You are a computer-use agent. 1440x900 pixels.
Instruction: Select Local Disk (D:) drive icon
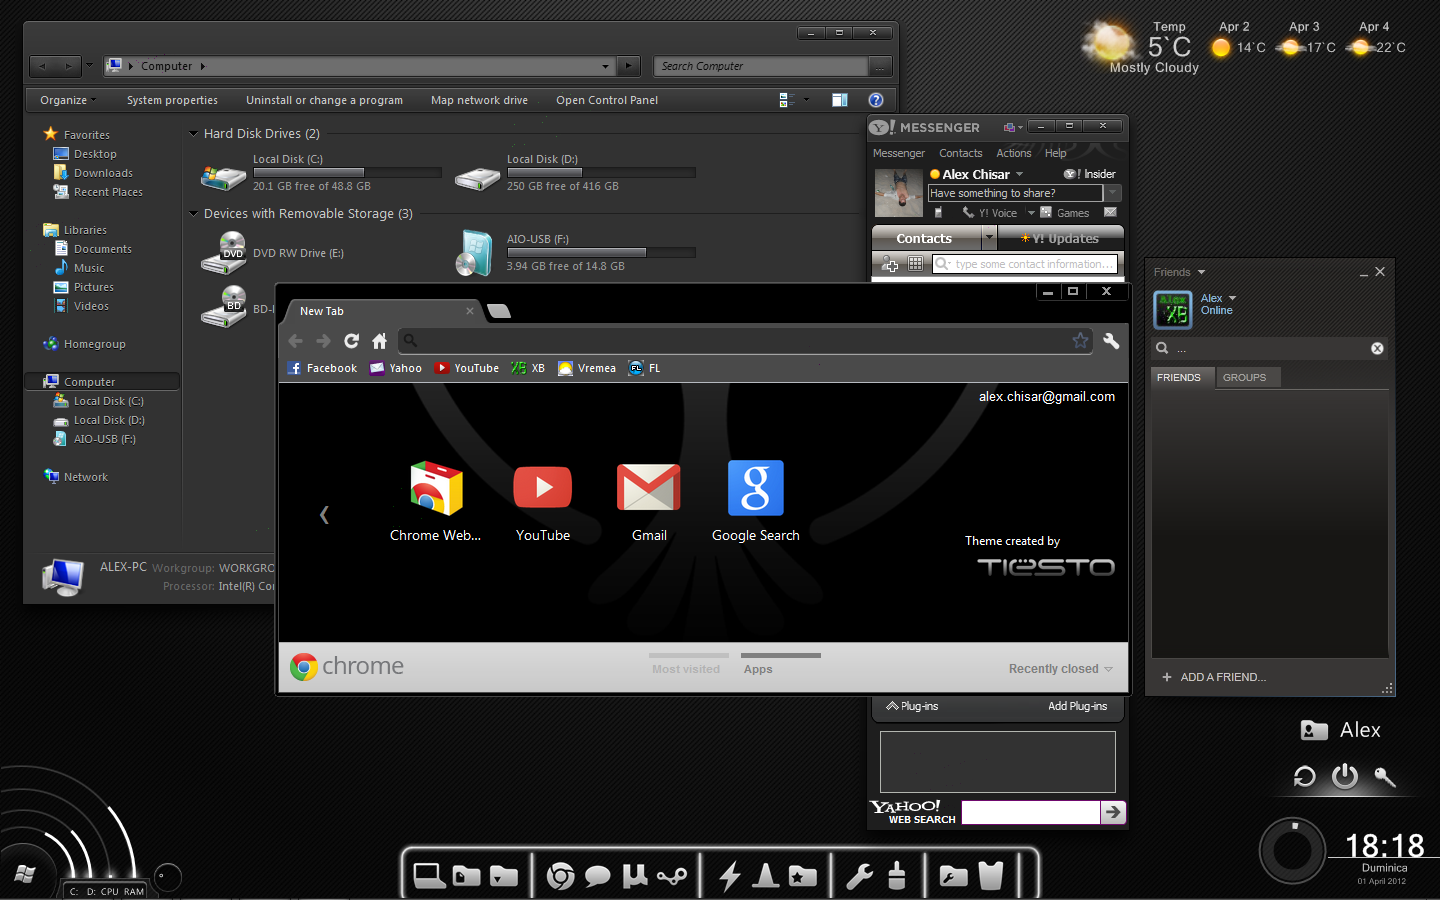coord(477,178)
